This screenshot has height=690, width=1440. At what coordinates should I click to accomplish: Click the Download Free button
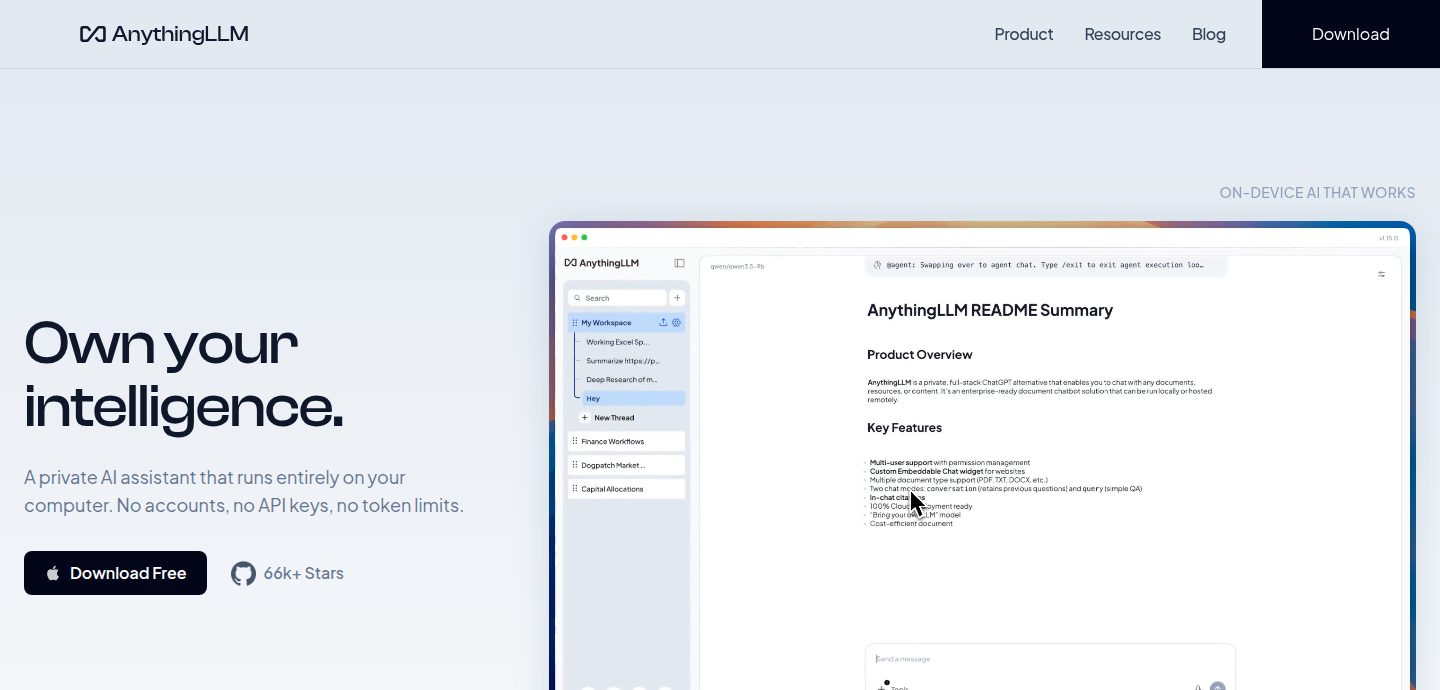click(x=115, y=573)
